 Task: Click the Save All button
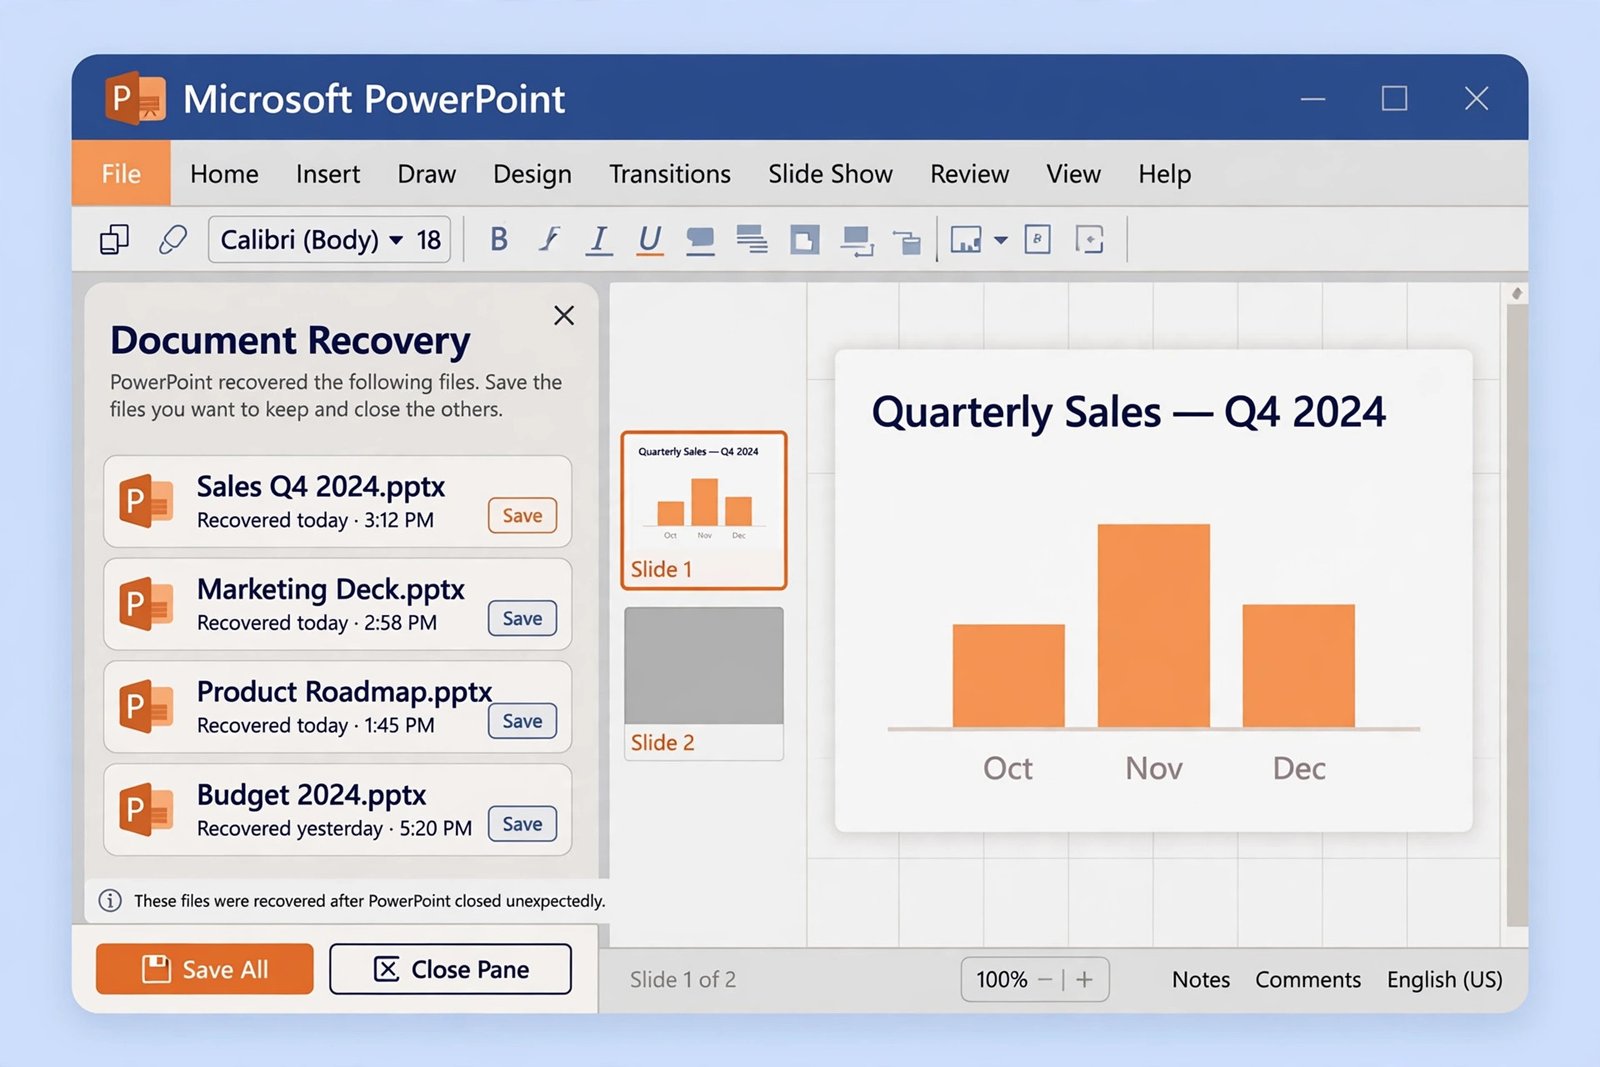pyautogui.click(x=205, y=969)
